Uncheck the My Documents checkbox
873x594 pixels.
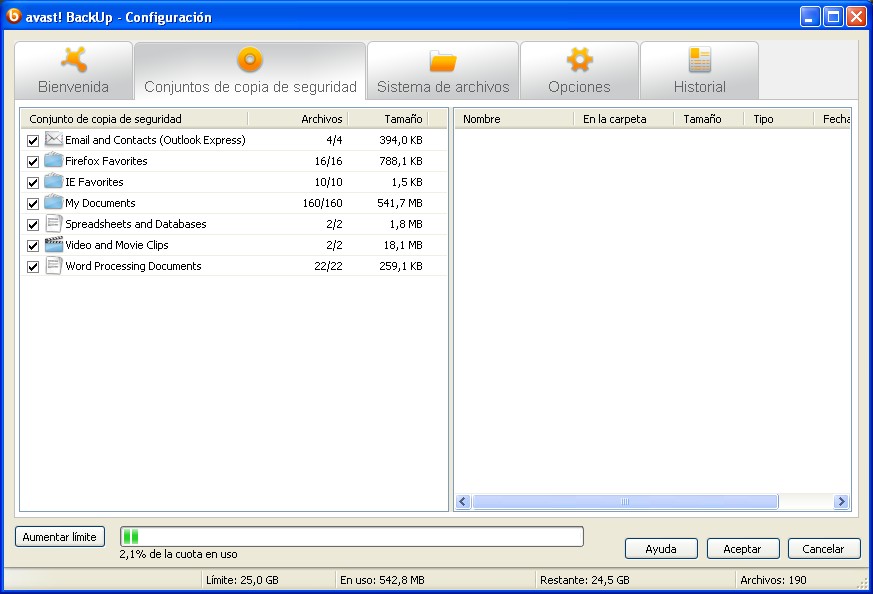[x=33, y=204]
